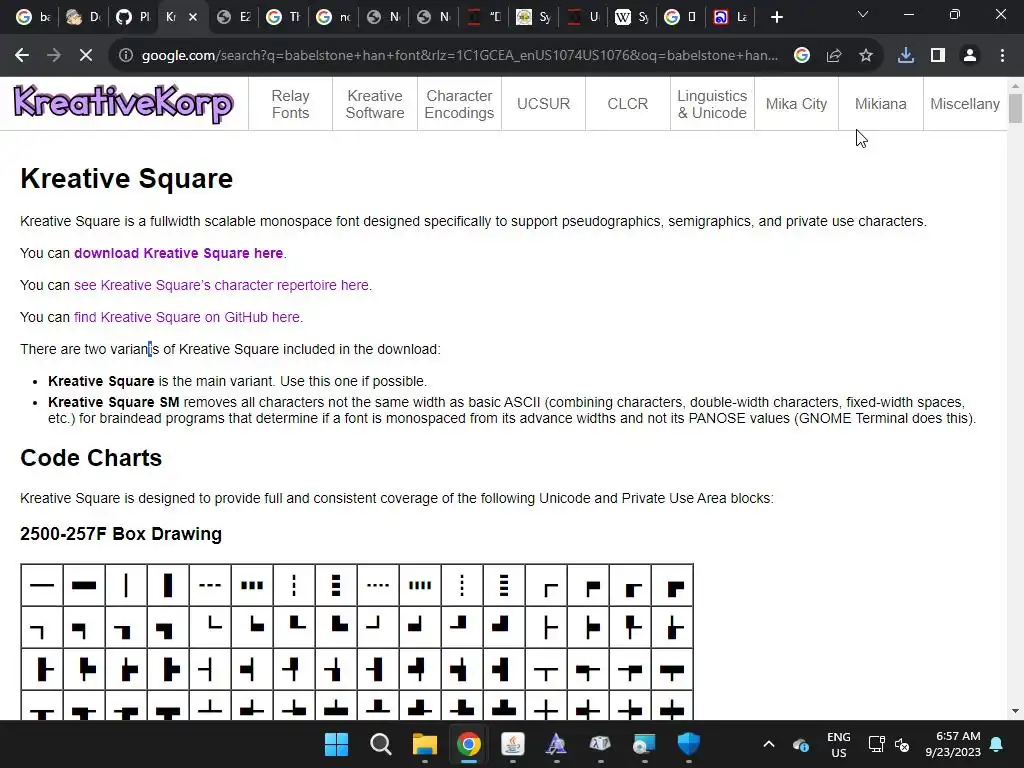Open the muted volume tray icon
The width and height of the screenshot is (1024, 768).
coord(903,744)
